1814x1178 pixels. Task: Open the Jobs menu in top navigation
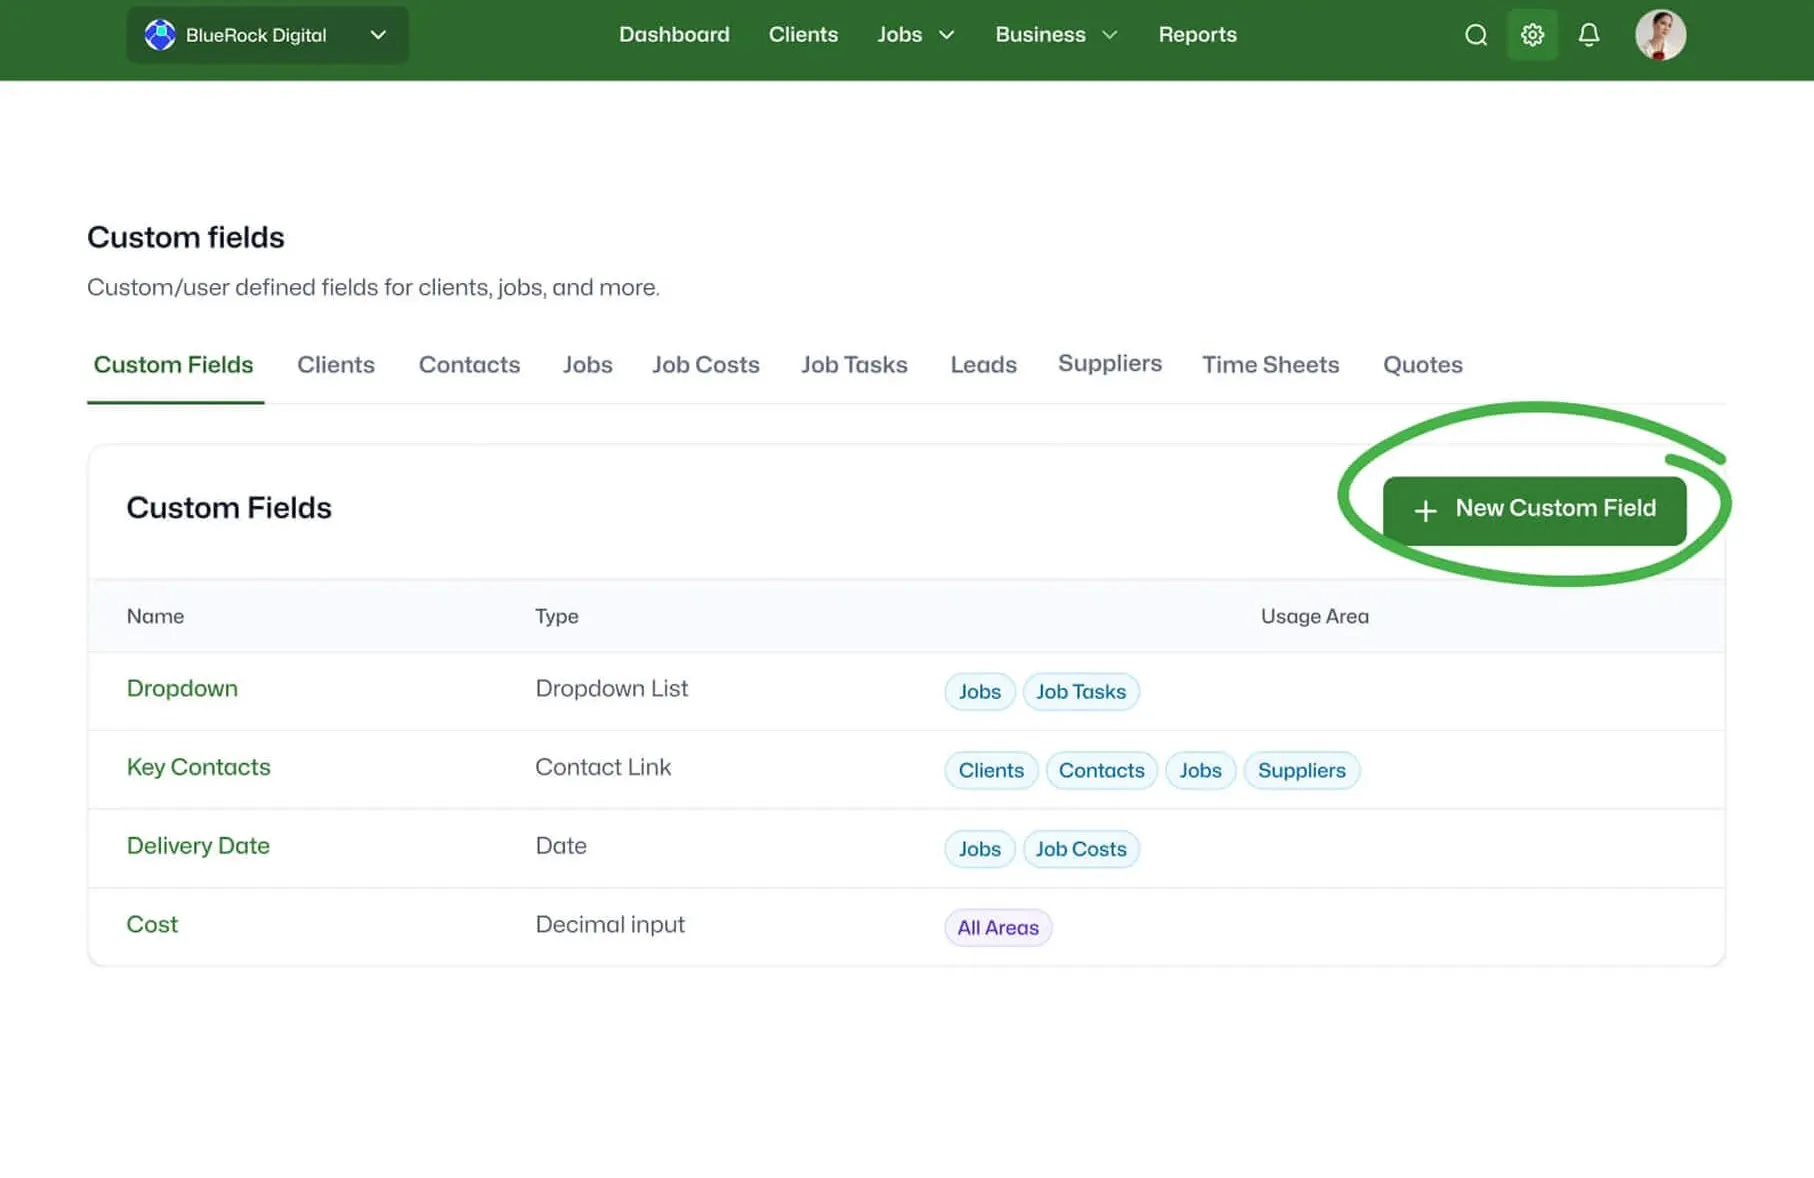(x=899, y=34)
